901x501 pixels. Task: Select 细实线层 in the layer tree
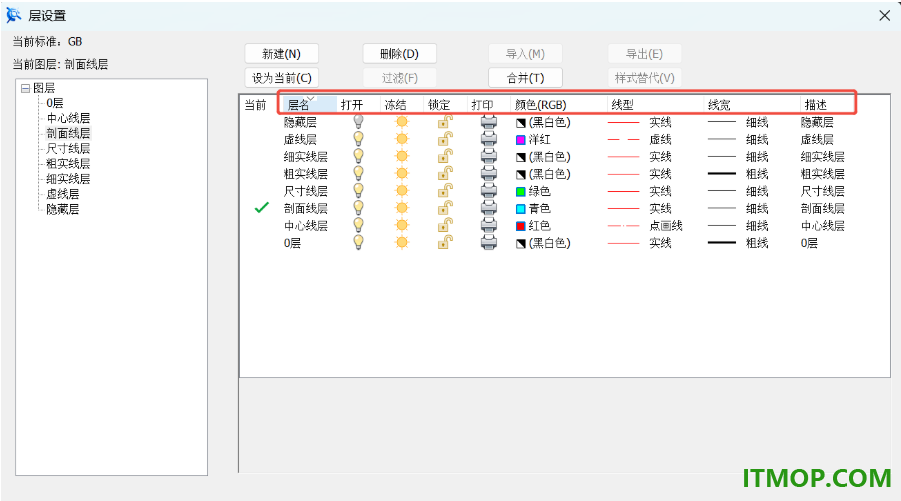[x=68, y=179]
